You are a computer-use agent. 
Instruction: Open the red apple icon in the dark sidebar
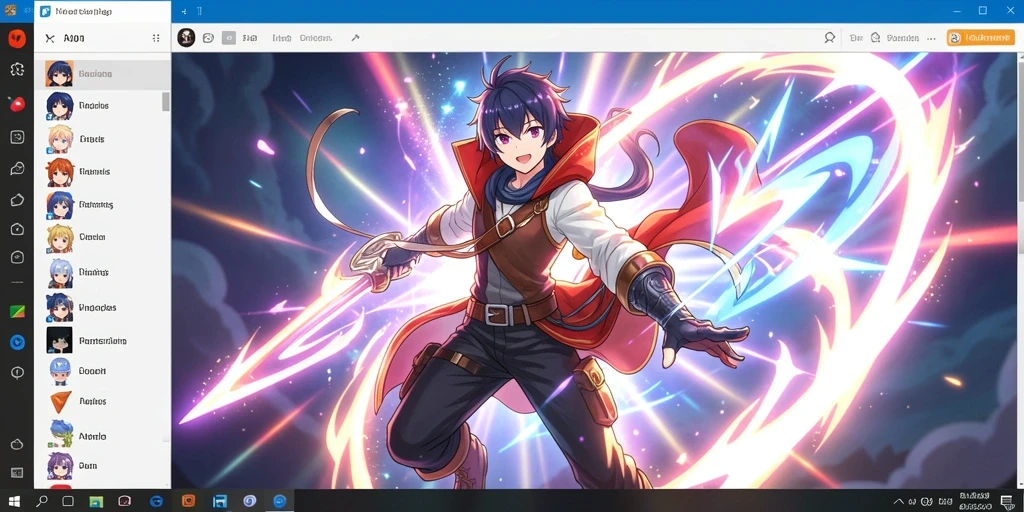coord(17,103)
